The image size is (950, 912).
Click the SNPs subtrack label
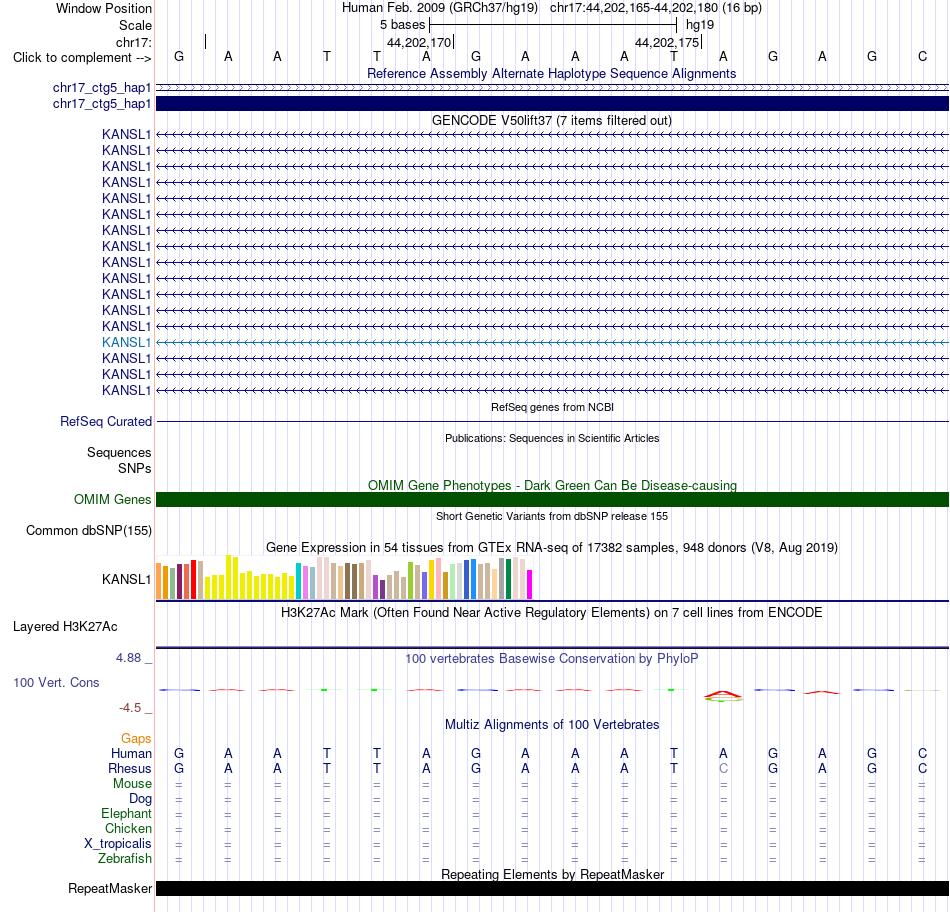tap(135, 468)
